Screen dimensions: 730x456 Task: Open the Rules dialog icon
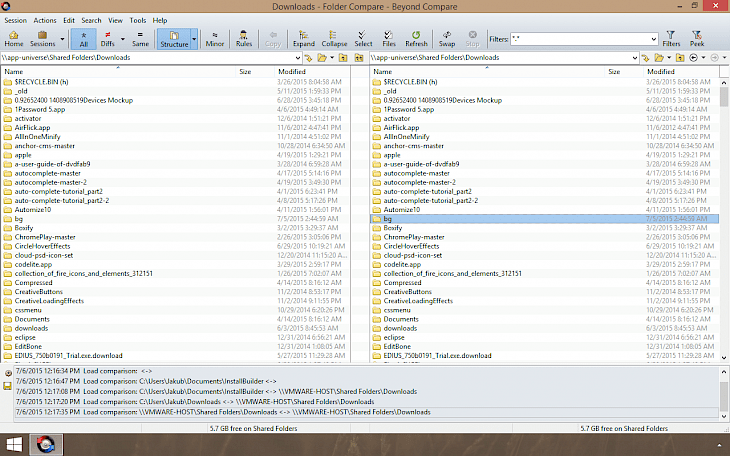[x=243, y=39]
